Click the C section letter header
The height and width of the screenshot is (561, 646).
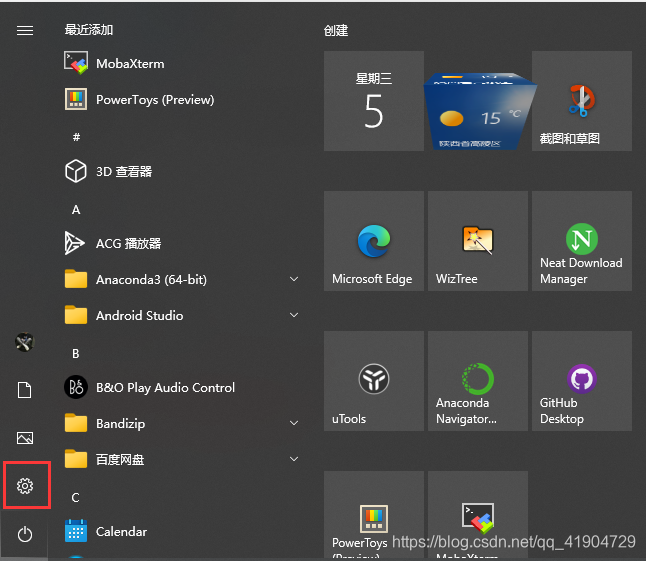point(75,498)
